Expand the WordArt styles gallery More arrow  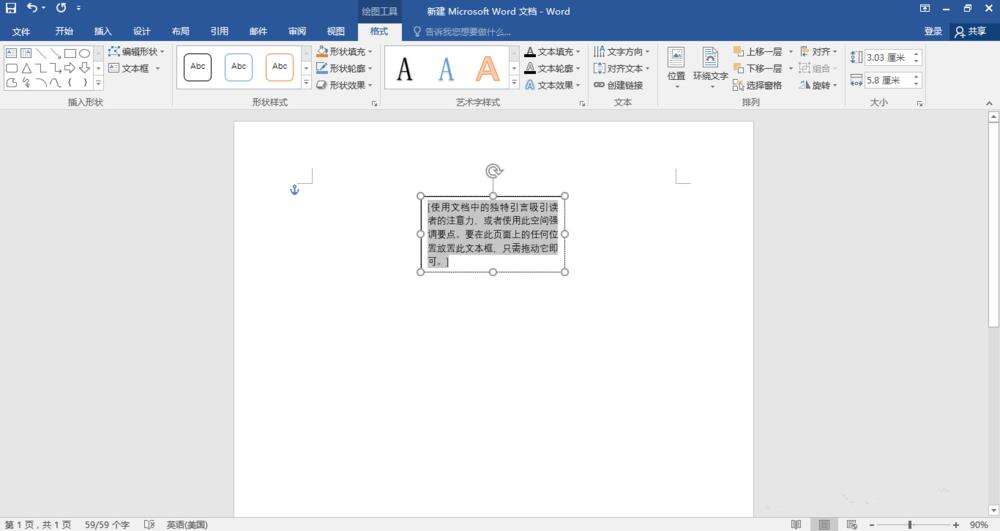514,83
